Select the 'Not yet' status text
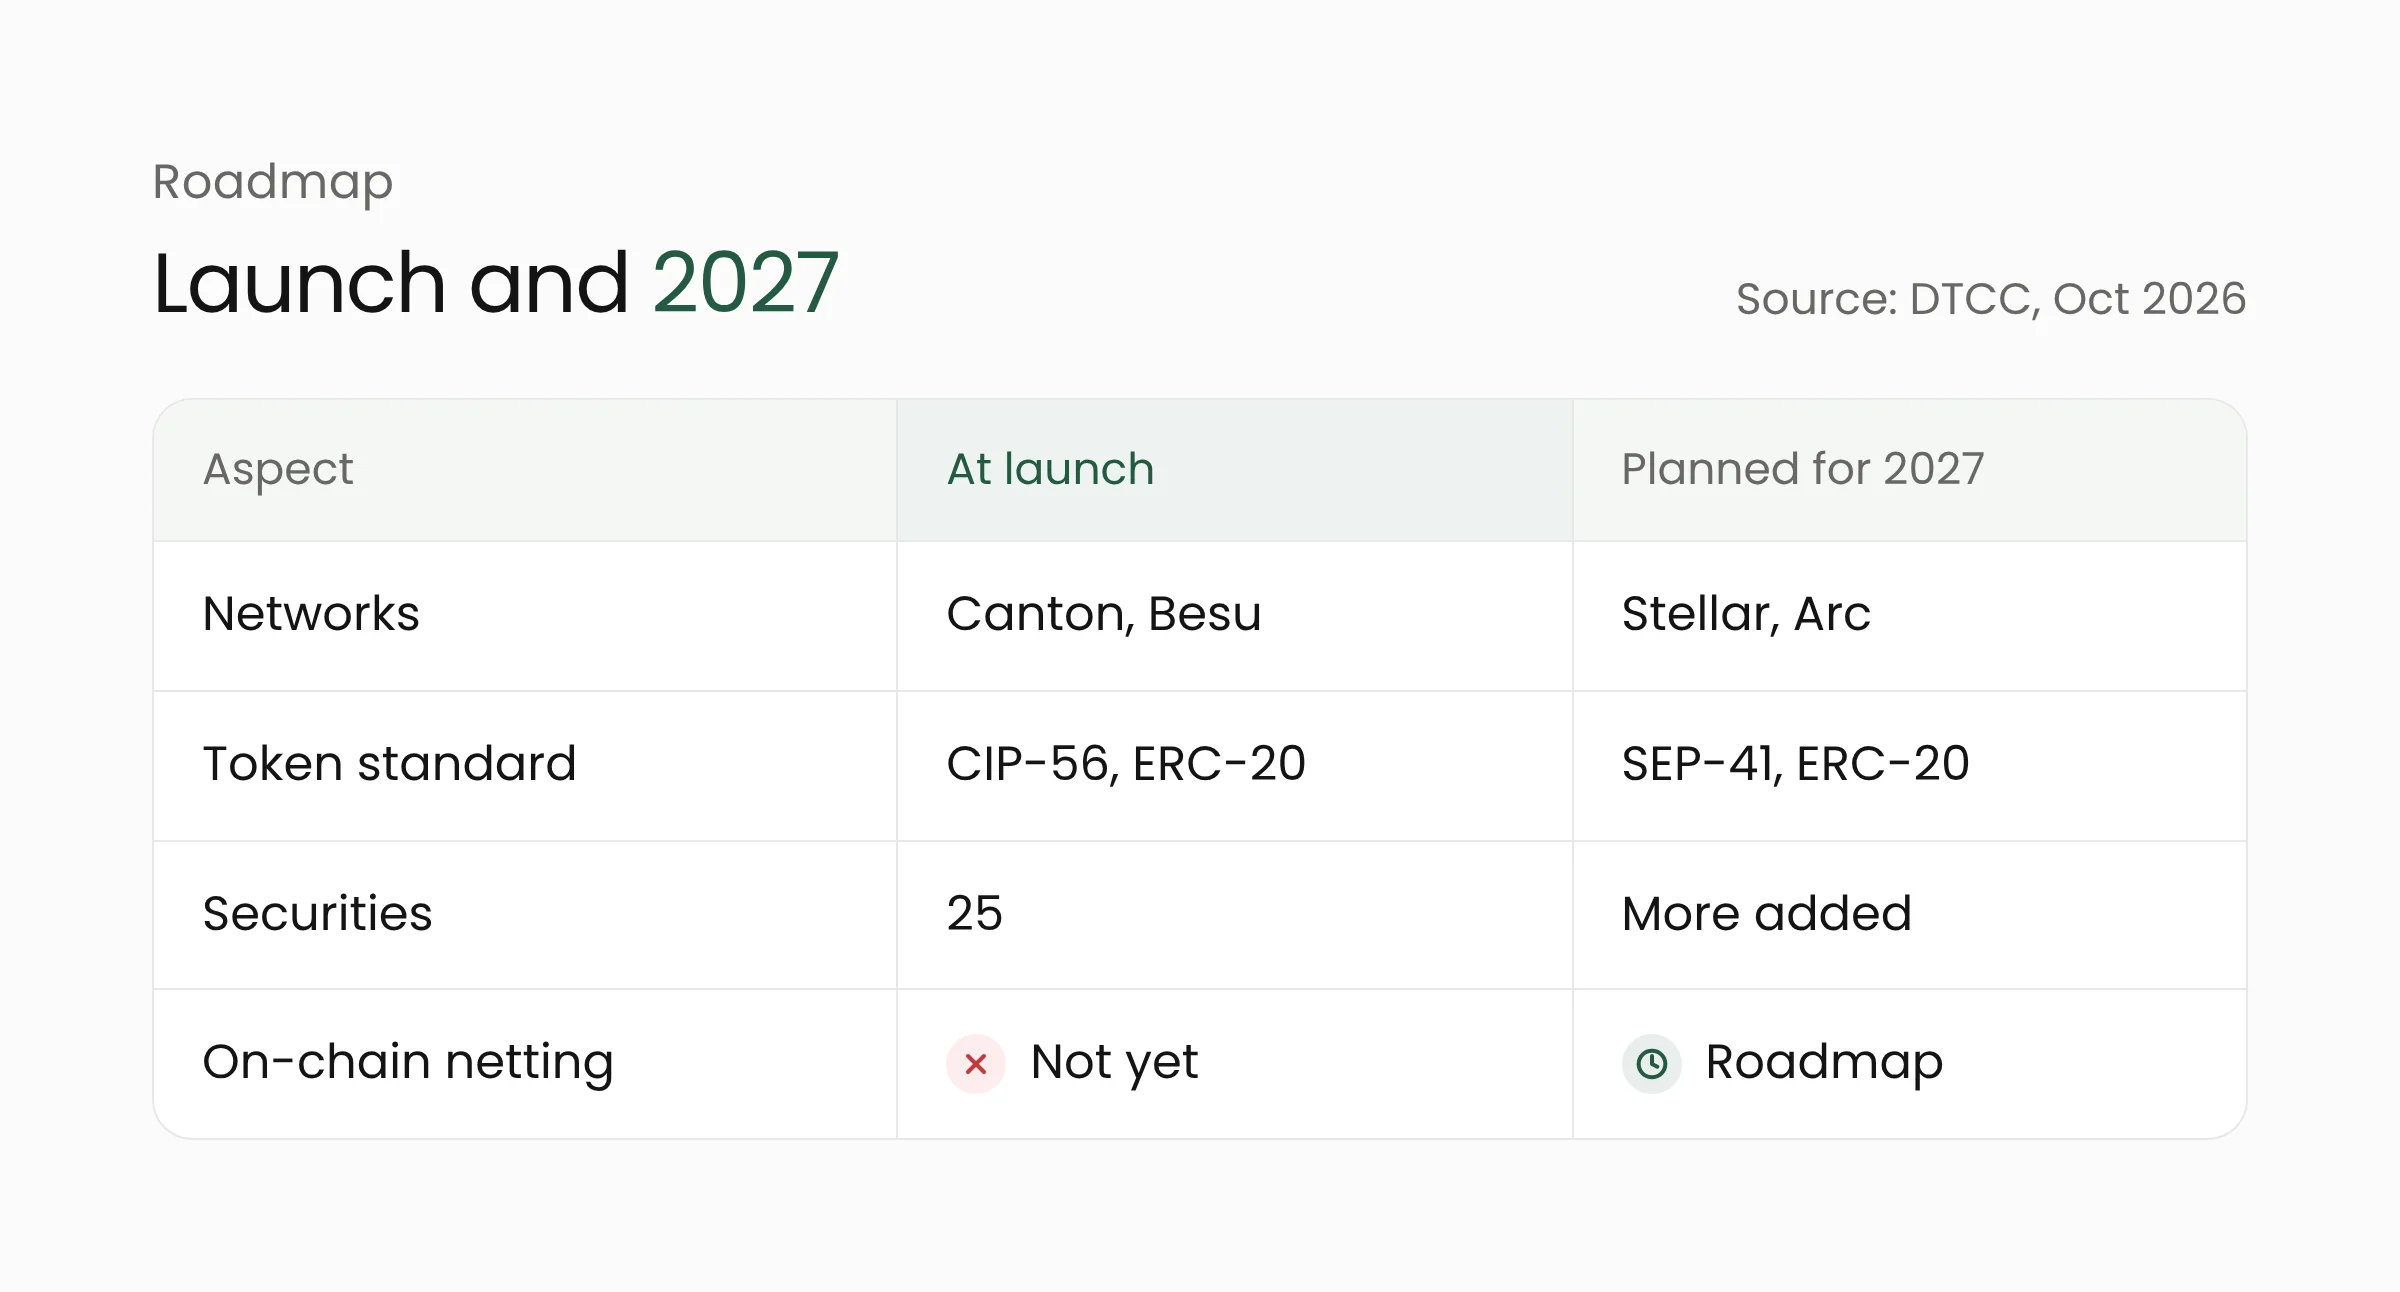Screen dimensions: 2400x1292 tap(1114, 1063)
